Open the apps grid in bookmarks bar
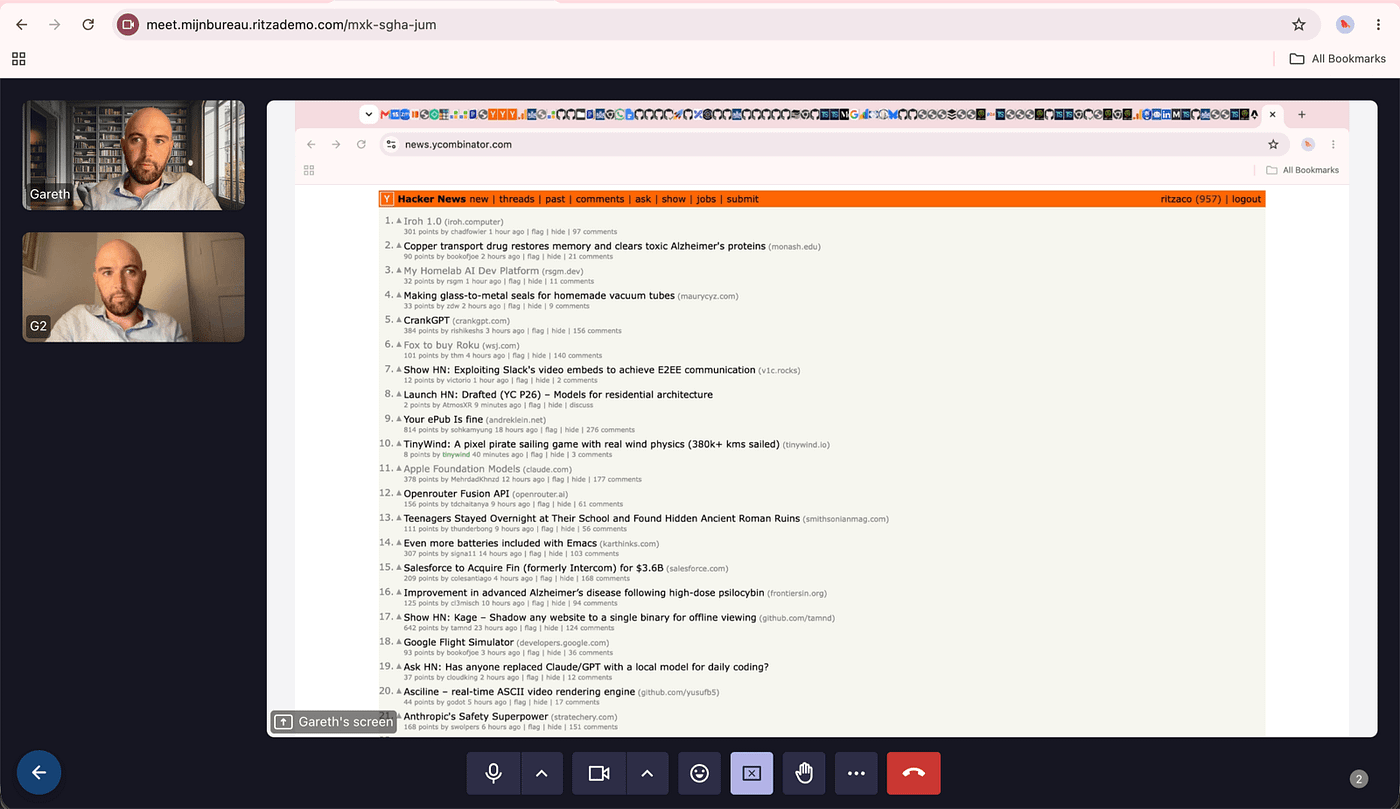This screenshot has width=1400, height=809. pyautogui.click(x=19, y=59)
